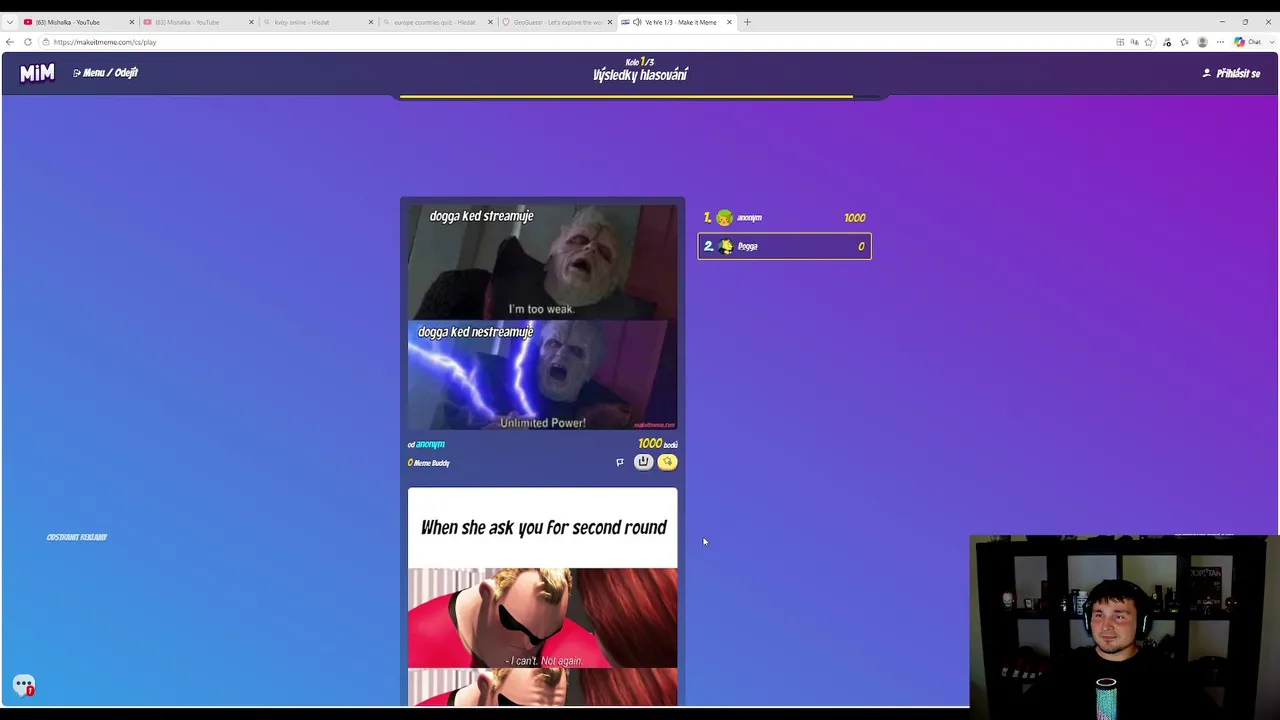The image size is (1280, 720).
Task: Mute the Make It Meme tab audio icon
Action: (637, 22)
